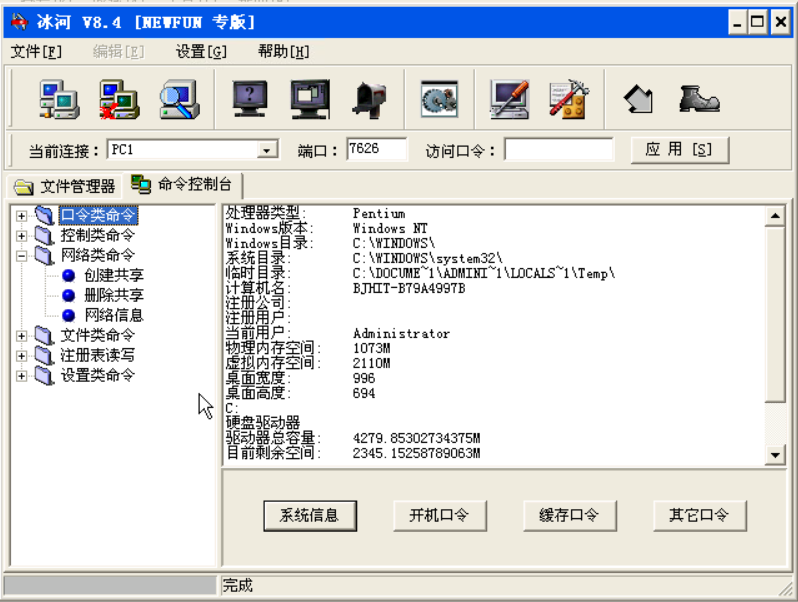The width and height of the screenshot is (798, 602).
Task: Select the 网络信息 tree item
Action: [x=114, y=316]
